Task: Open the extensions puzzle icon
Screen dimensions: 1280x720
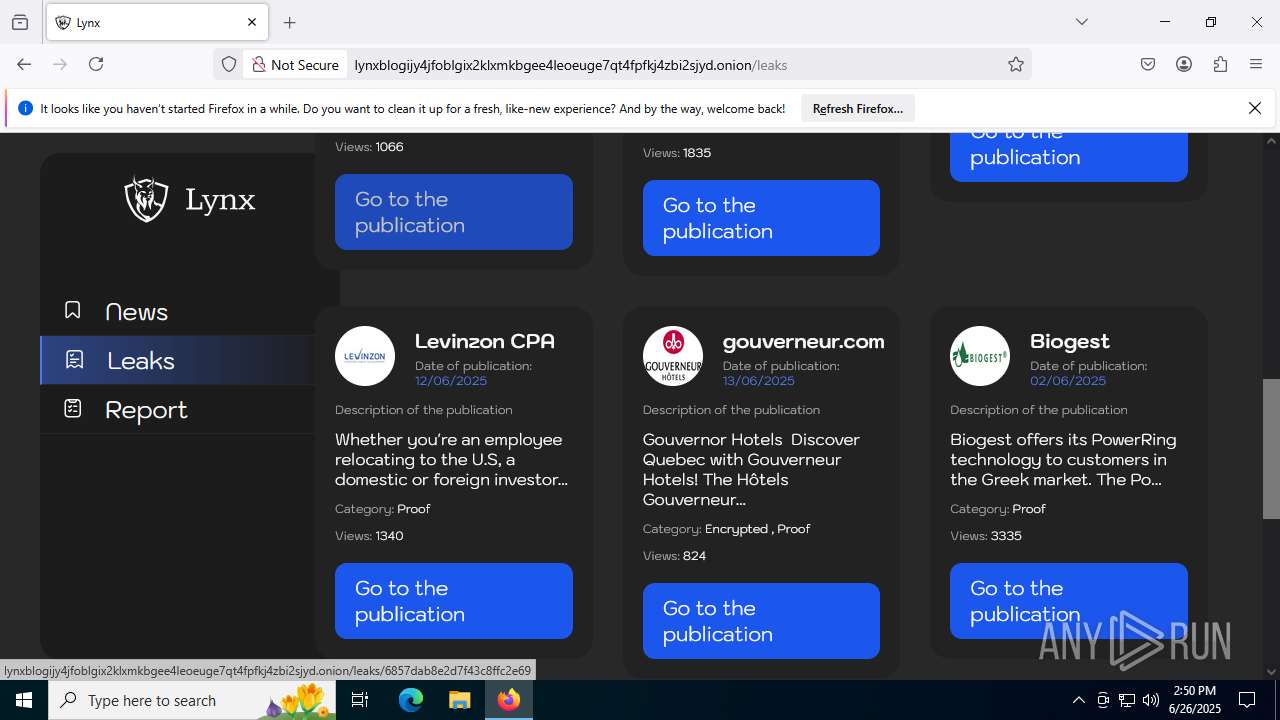Action: (1220, 64)
